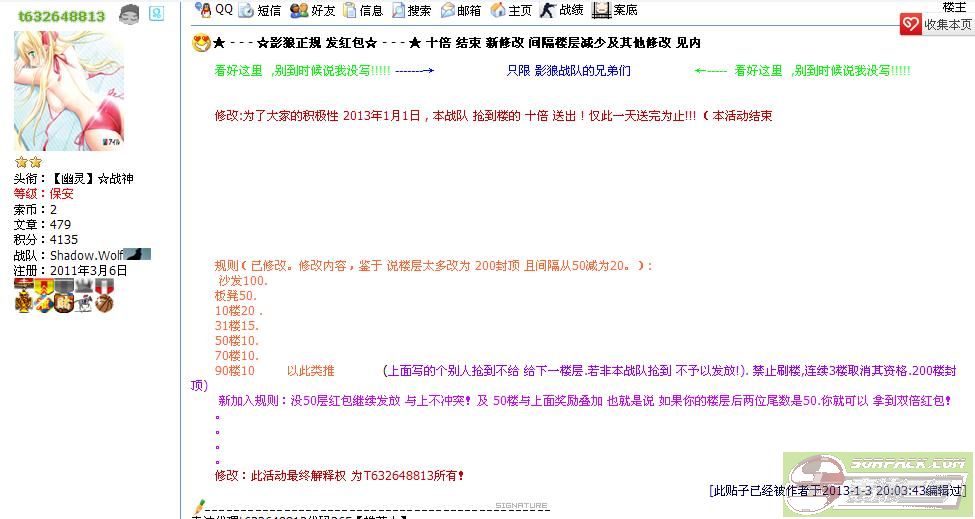Open the 战绩 record link

click(x=562, y=11)
